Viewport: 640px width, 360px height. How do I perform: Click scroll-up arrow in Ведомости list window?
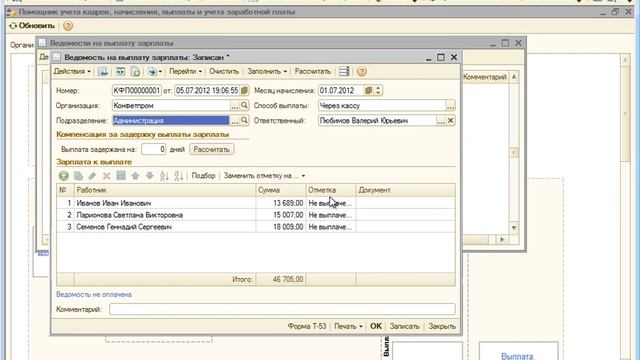tap(514, 77)
